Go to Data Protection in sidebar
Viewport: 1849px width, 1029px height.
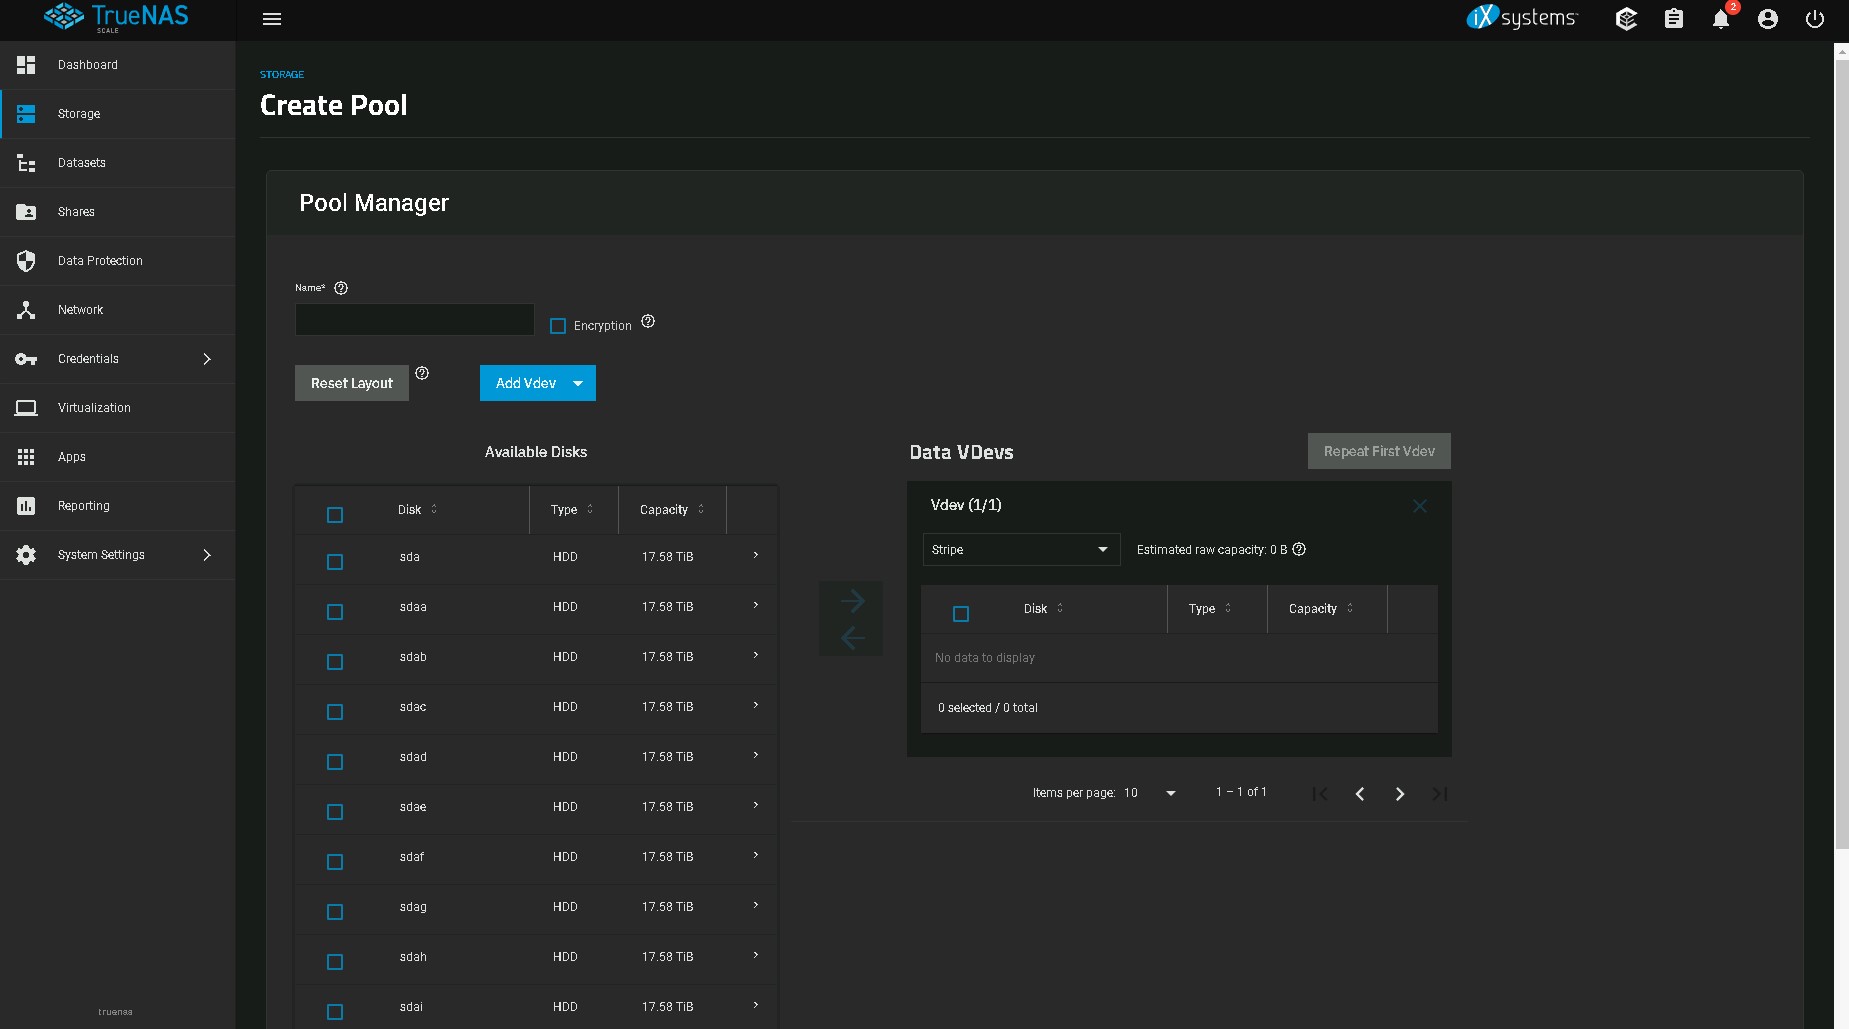[100, 261]
